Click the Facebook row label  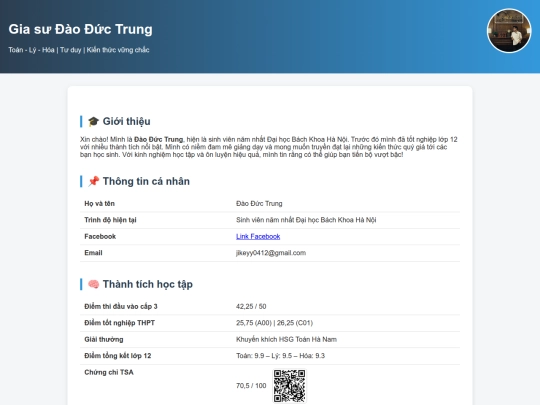[x=100, y=236]
